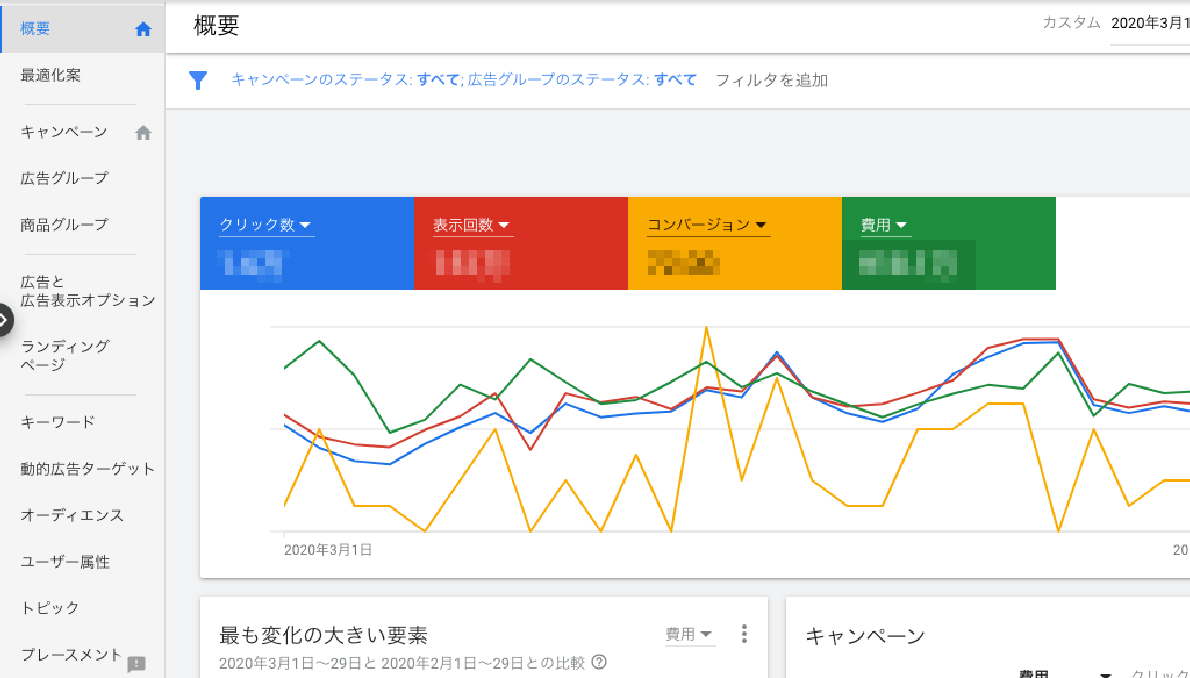
Task: Select 商品グループ in sidebar
Action: pyautogui.click(x=65, y=225)
